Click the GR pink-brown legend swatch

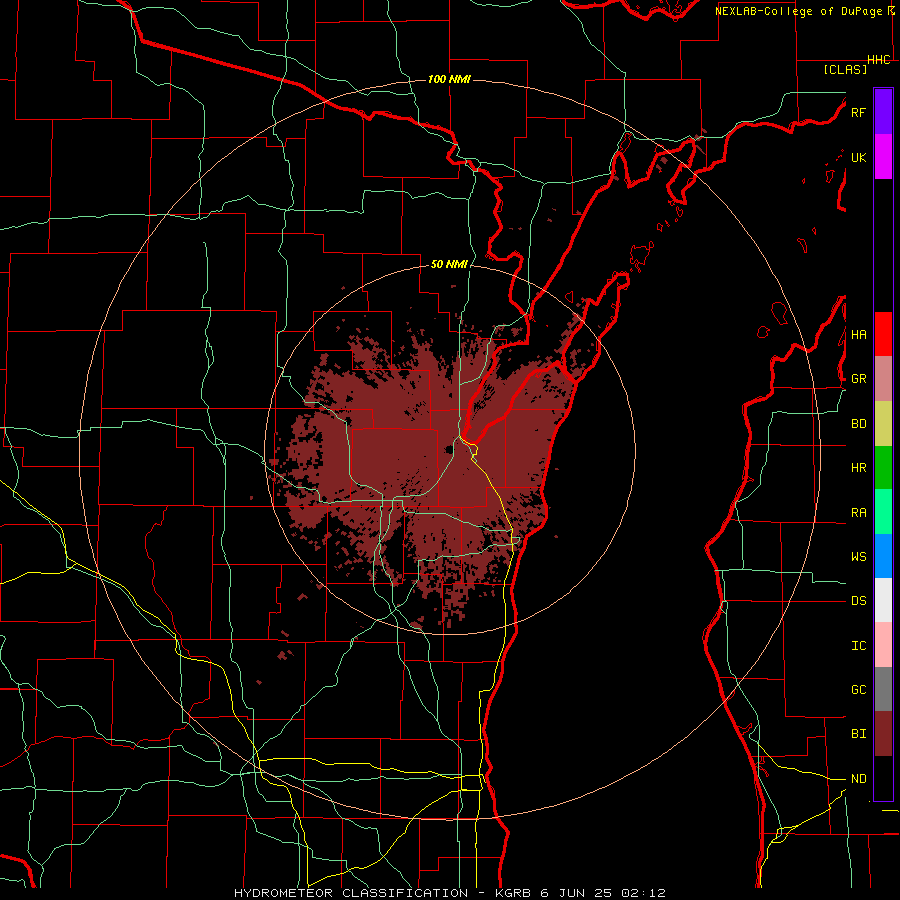point(883,378)
